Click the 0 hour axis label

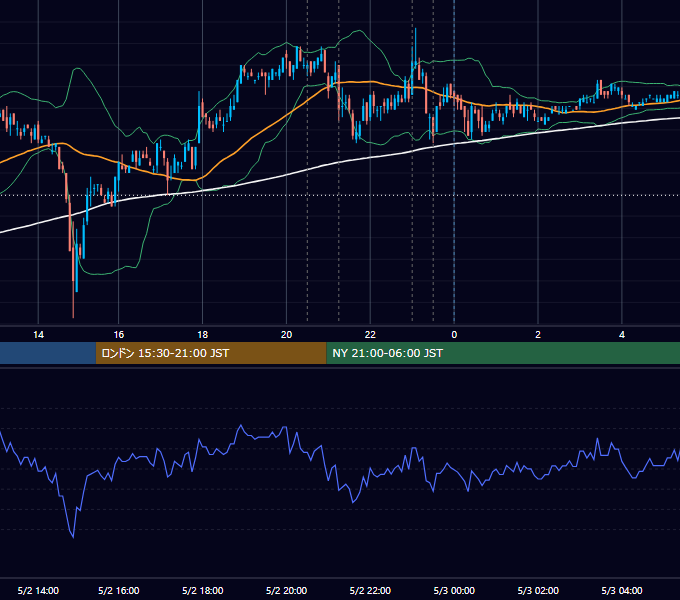(454, 335)
